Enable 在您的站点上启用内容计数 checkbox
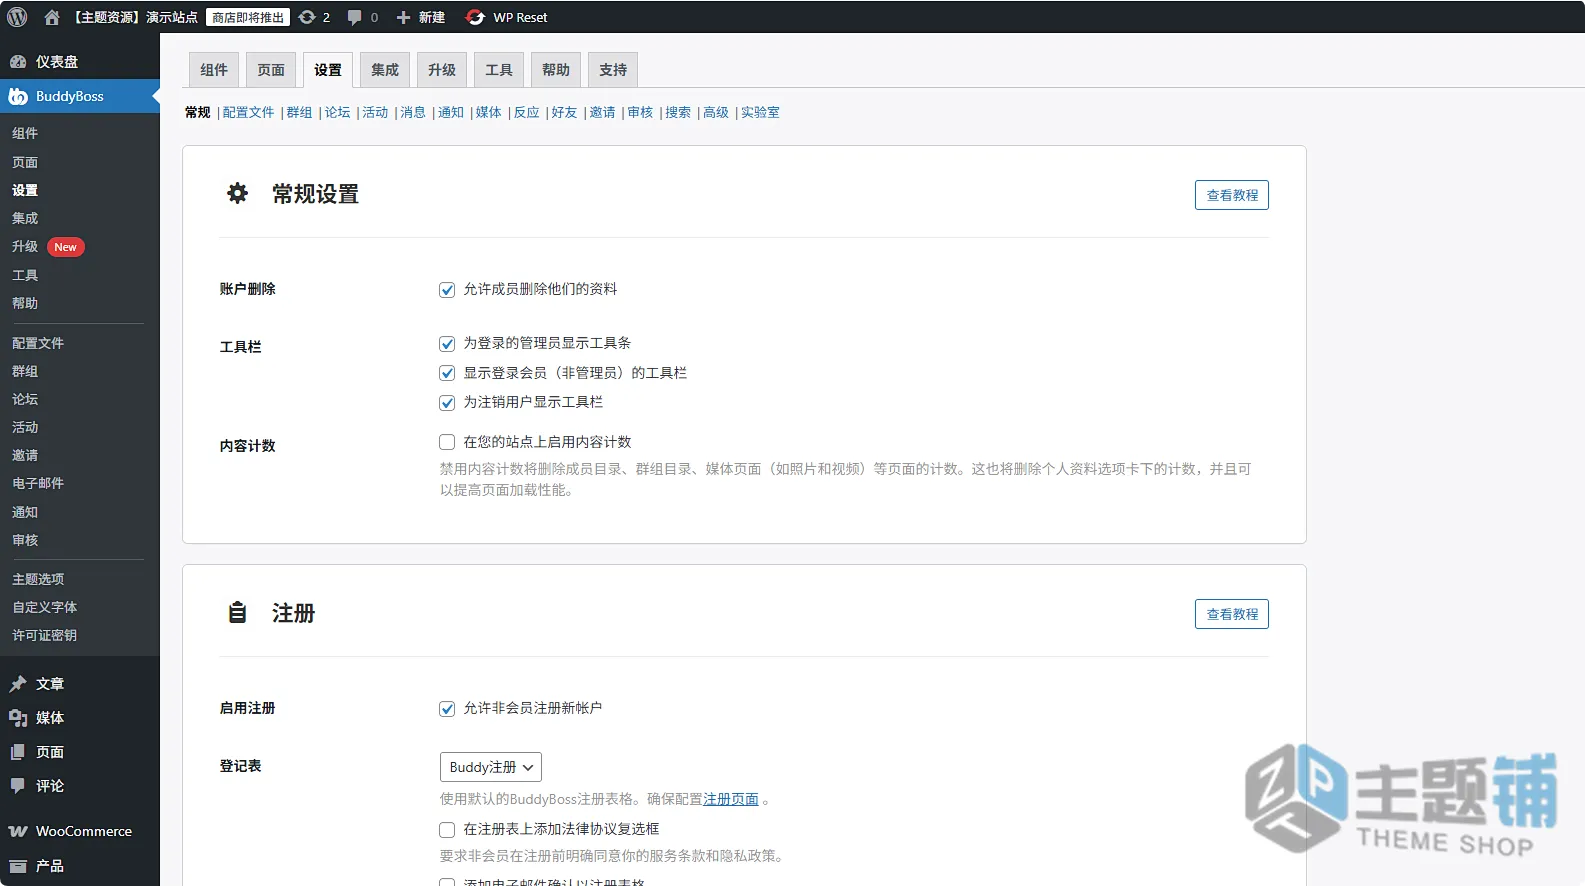The image size is (1585, 886). coord(447,442)
